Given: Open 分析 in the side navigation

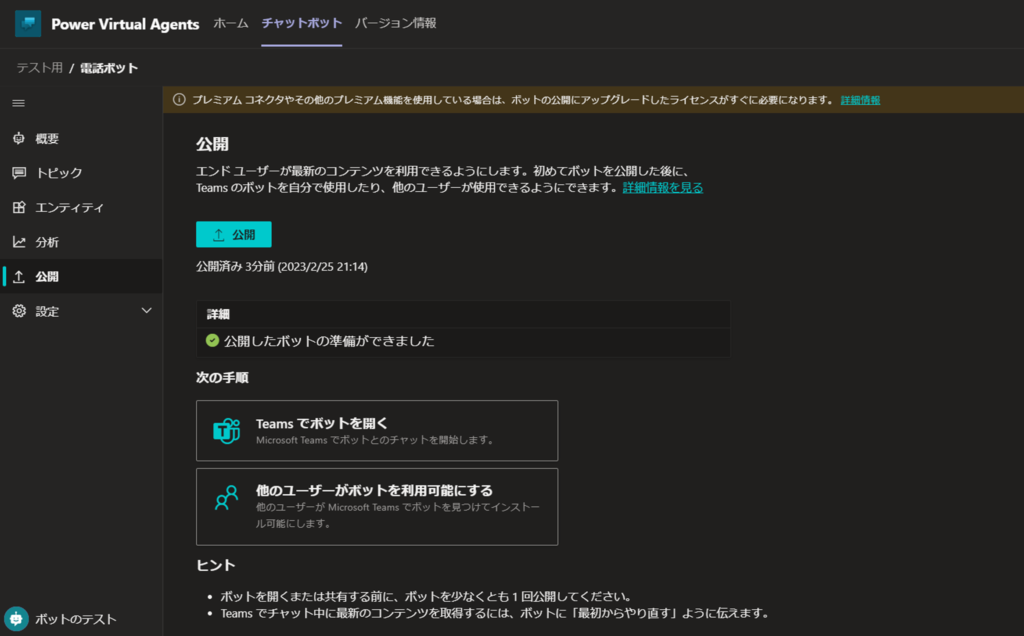Looking at the screenshot, I should click(81, 242).
